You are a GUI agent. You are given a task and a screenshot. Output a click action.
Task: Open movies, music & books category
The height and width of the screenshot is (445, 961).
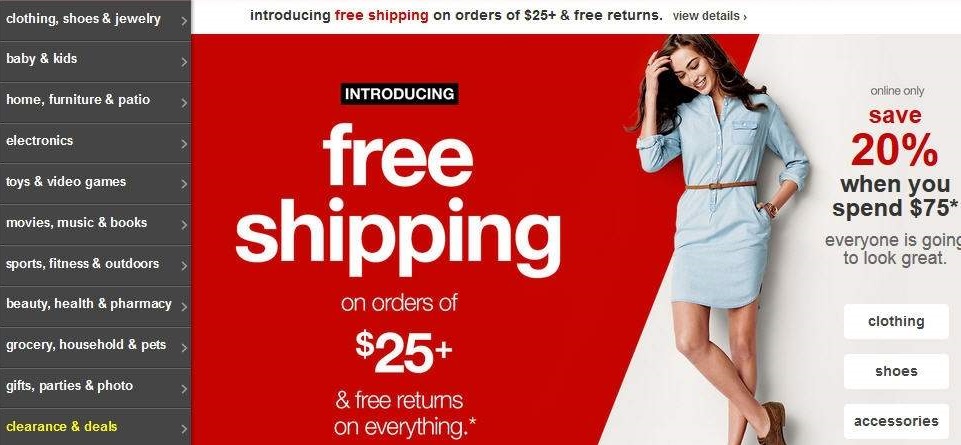(96, 225)
